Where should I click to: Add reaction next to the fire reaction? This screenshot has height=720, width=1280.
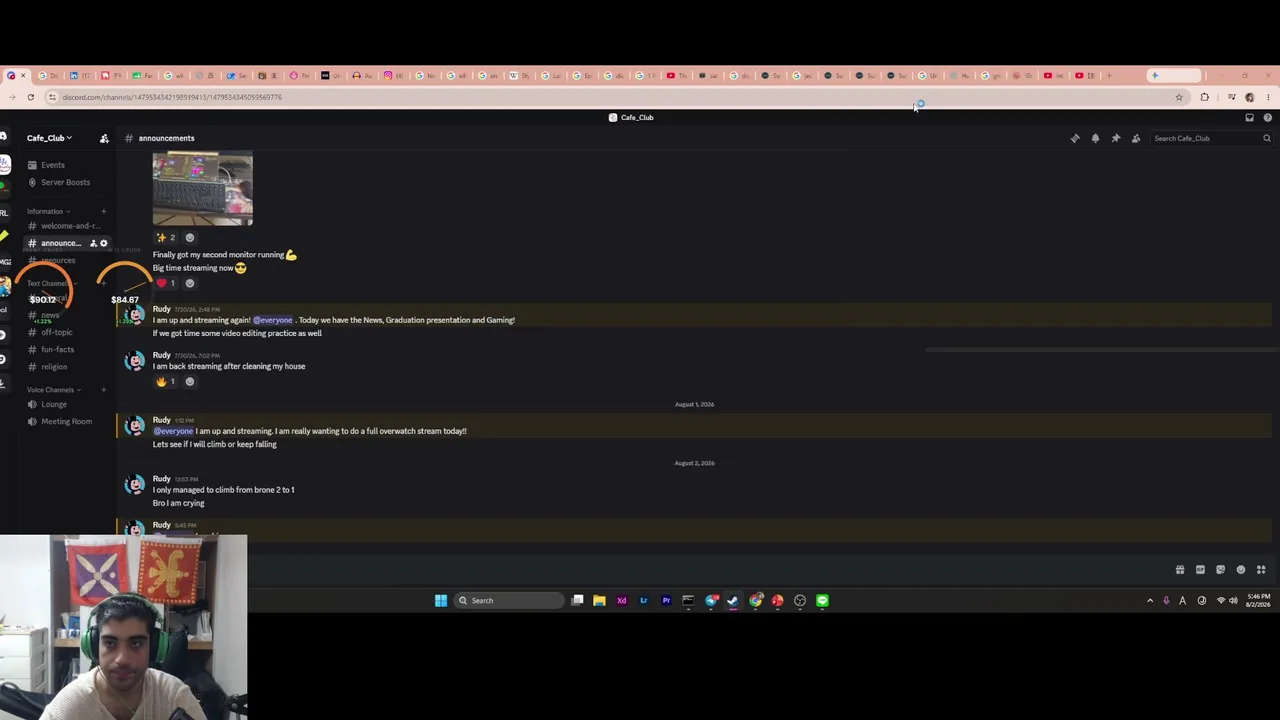click(190, 381)
